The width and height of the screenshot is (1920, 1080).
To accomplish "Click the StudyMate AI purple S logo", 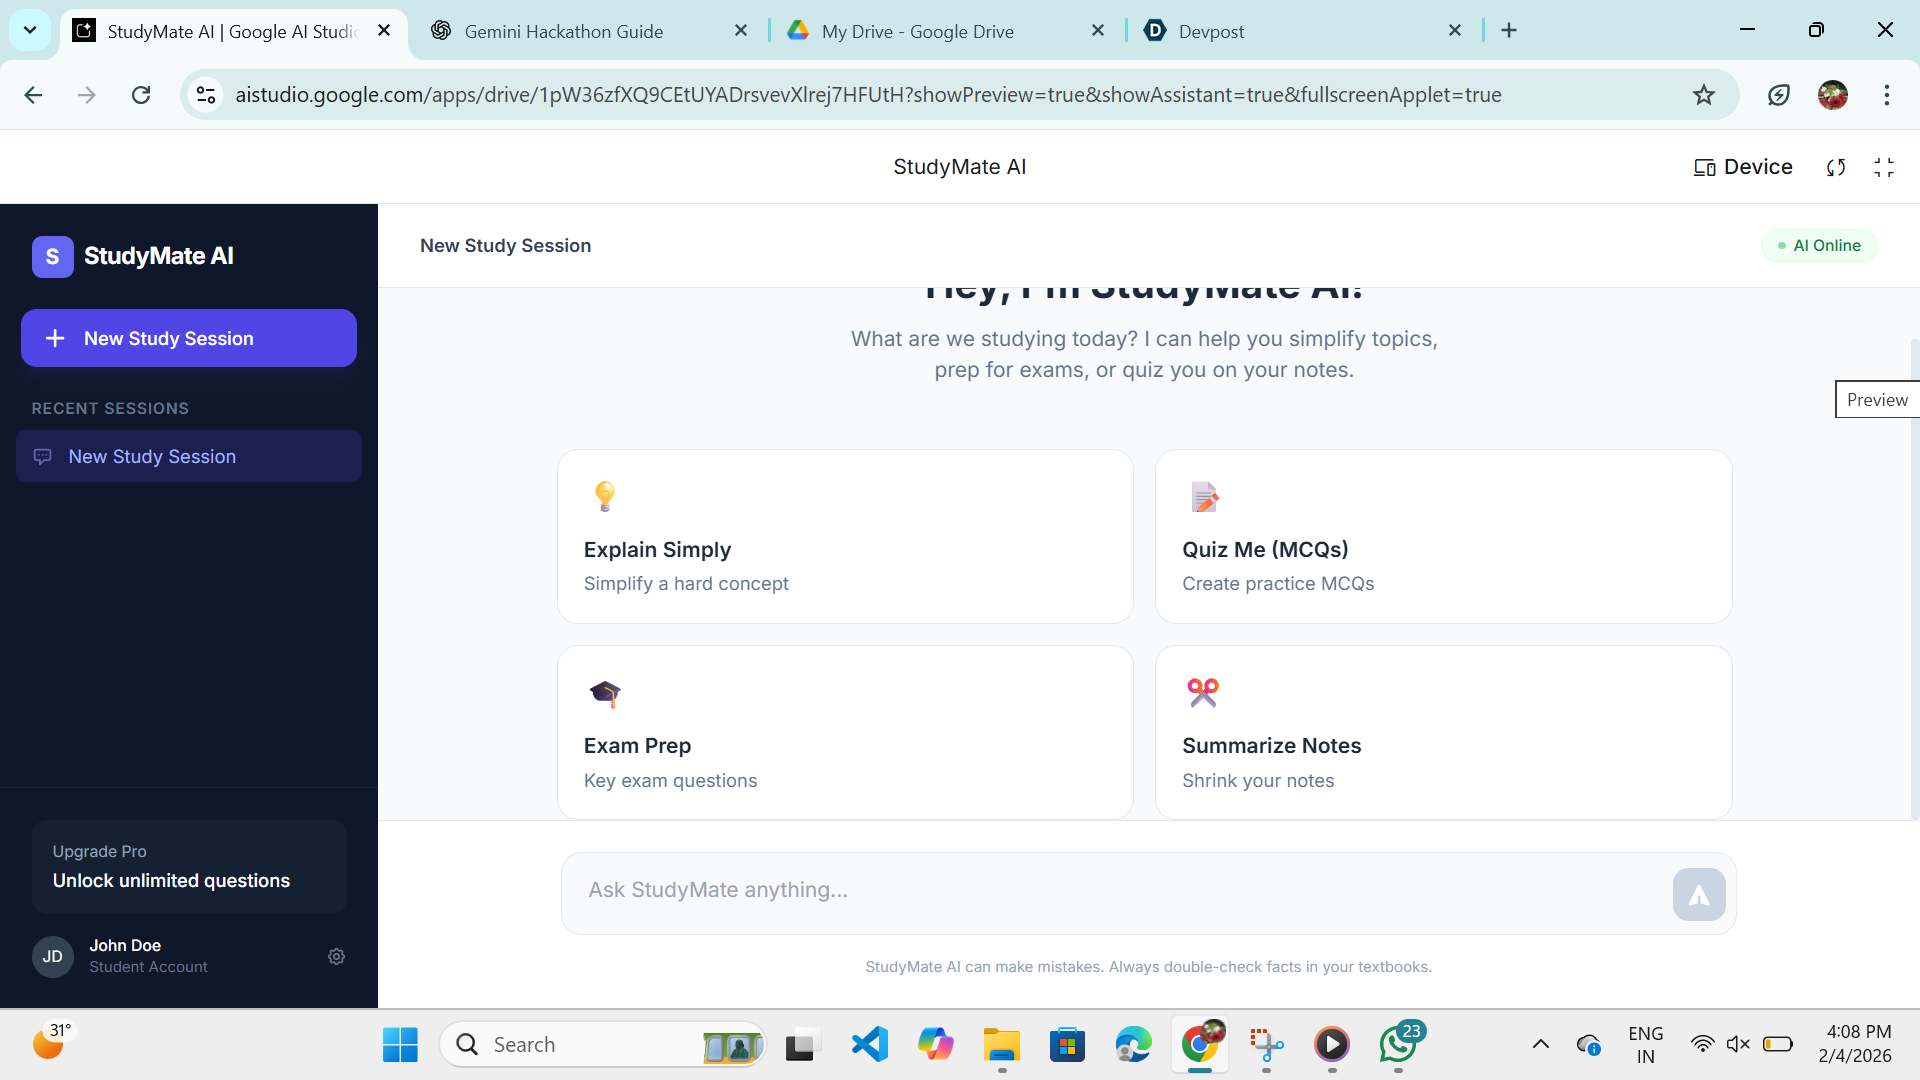I will (52, 257).
